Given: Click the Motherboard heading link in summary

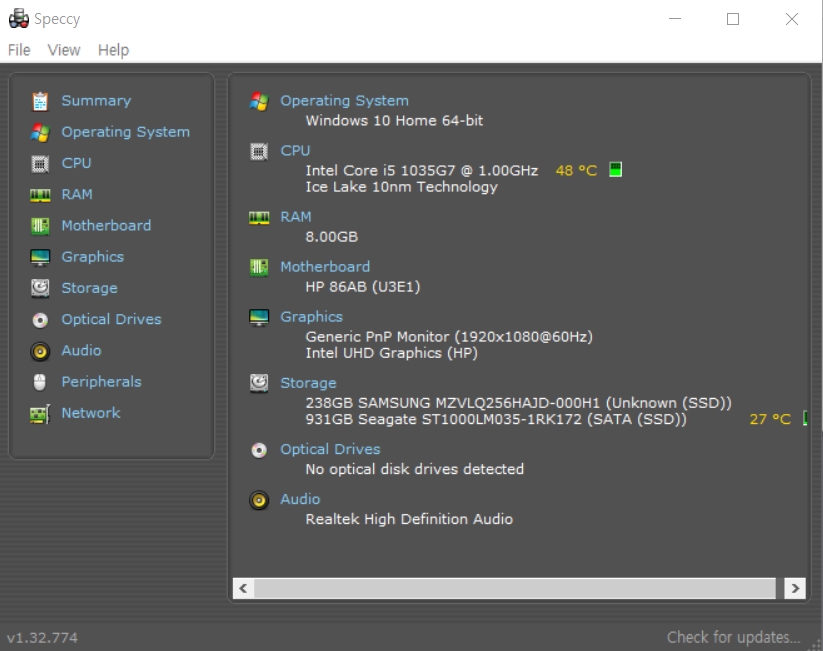Looking at the screenshot, I should point(325,267).
